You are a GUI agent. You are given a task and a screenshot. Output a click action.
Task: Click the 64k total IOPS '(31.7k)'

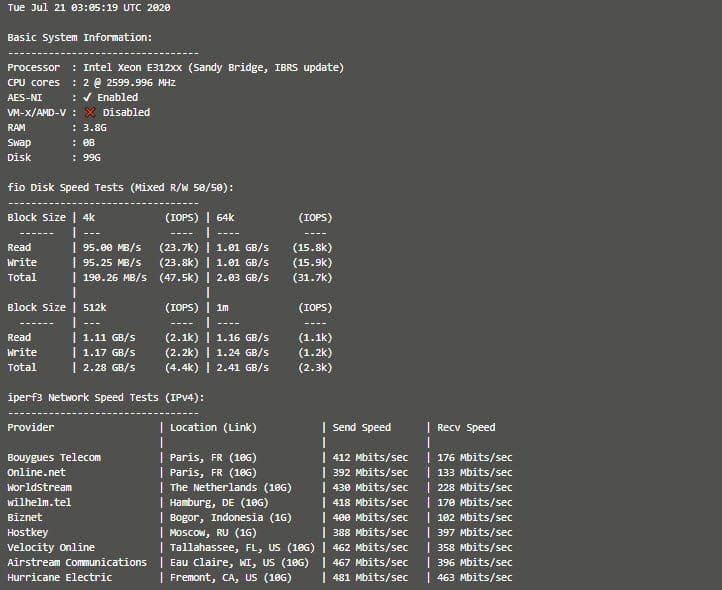click(312, 277)
